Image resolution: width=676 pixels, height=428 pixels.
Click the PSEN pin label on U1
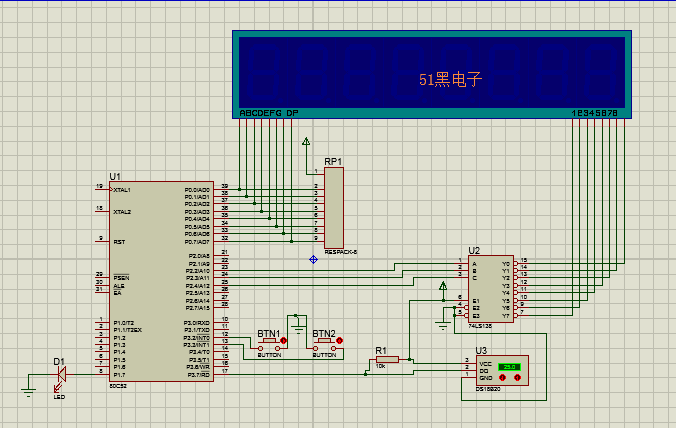click(121, 278)
